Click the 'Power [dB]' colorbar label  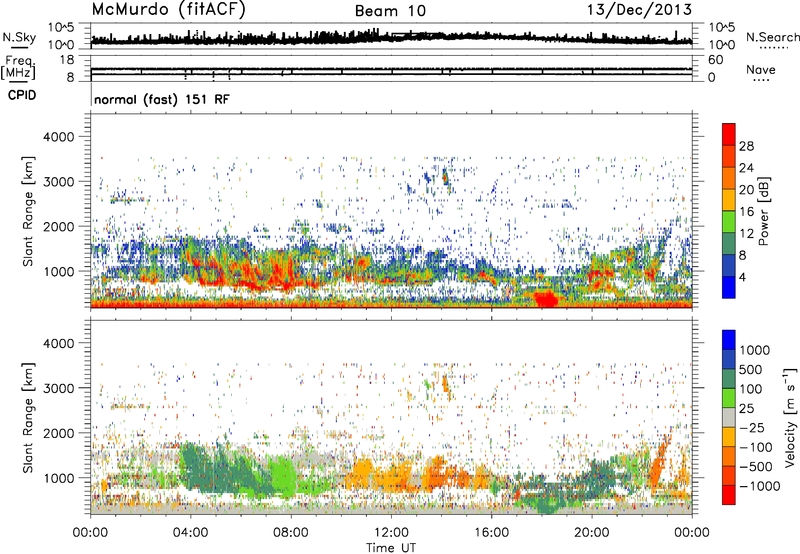tap(763, 212)
